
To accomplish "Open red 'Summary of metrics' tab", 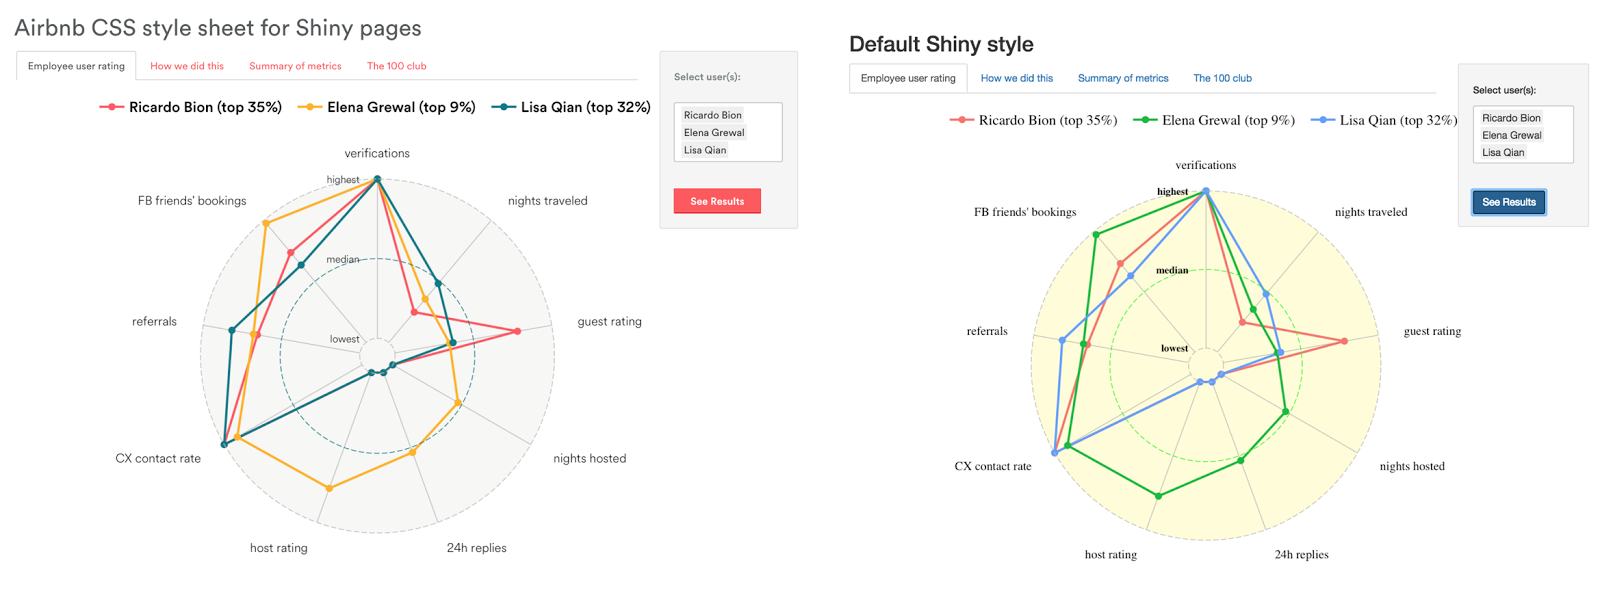I will click(295, 66).
